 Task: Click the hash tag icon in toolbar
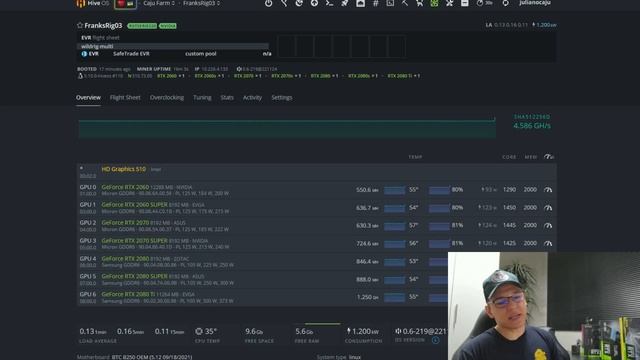(x=376, y=3)
